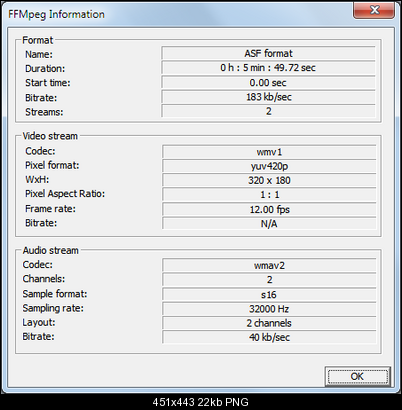This screenshot has height=410, width=402.
Task: Click the format bitrate value '183 kb/sec'
Action: tap(269, 97)
